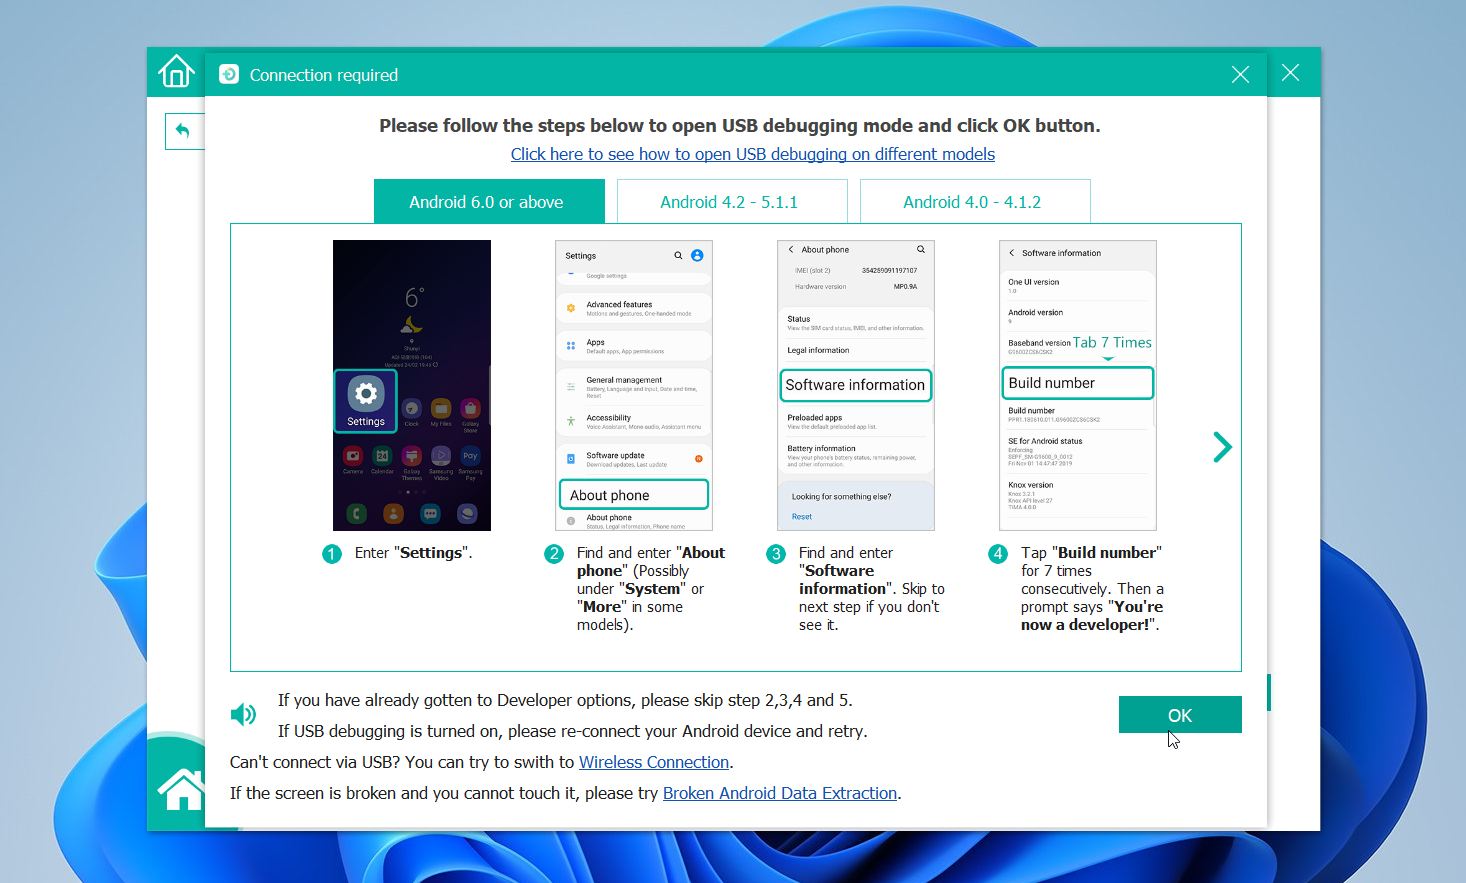The image size is (1466, 883).
Task: Show next steps with the right chevron
Action: tap(1221, 447)
